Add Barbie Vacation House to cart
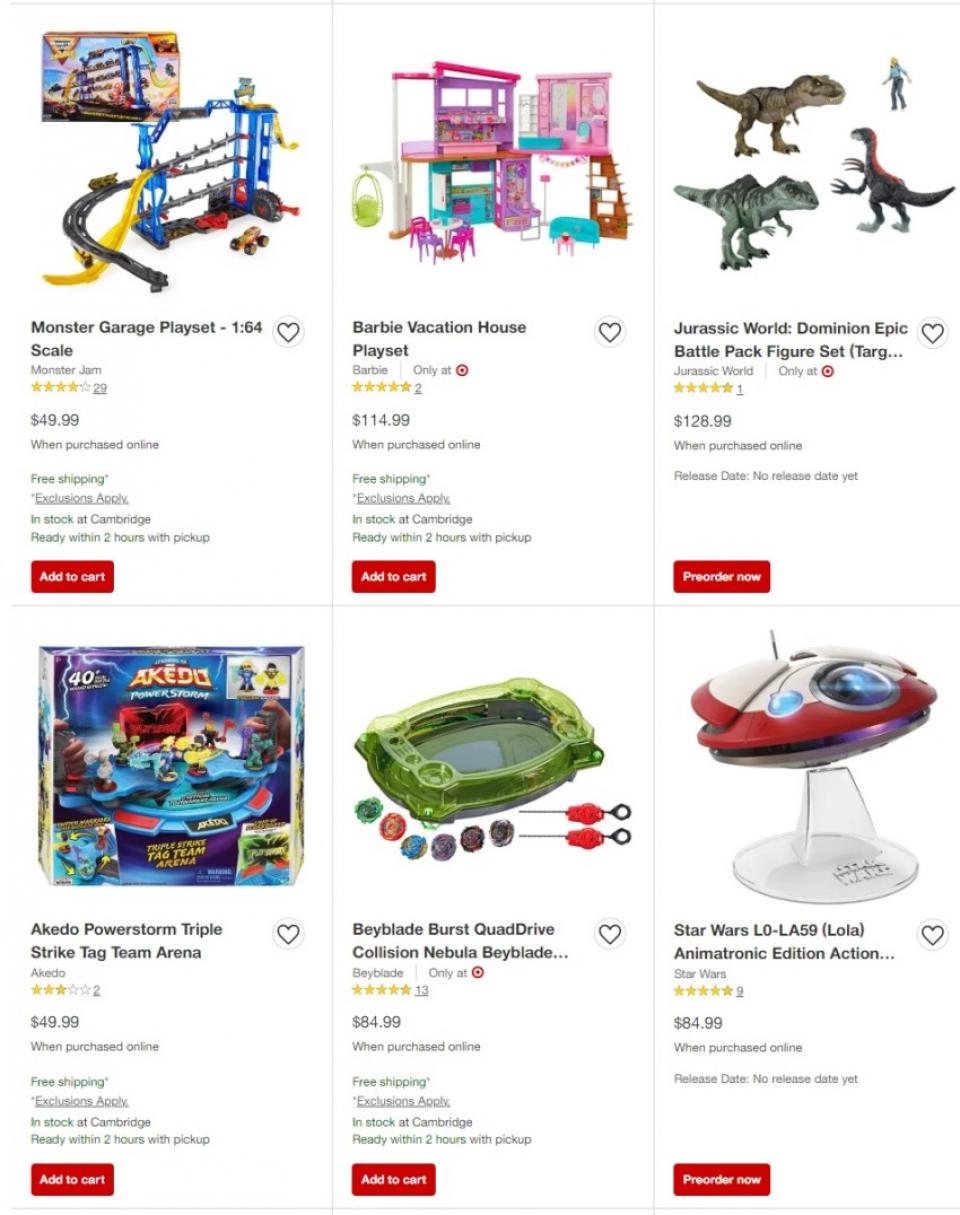 pos(394,576)
